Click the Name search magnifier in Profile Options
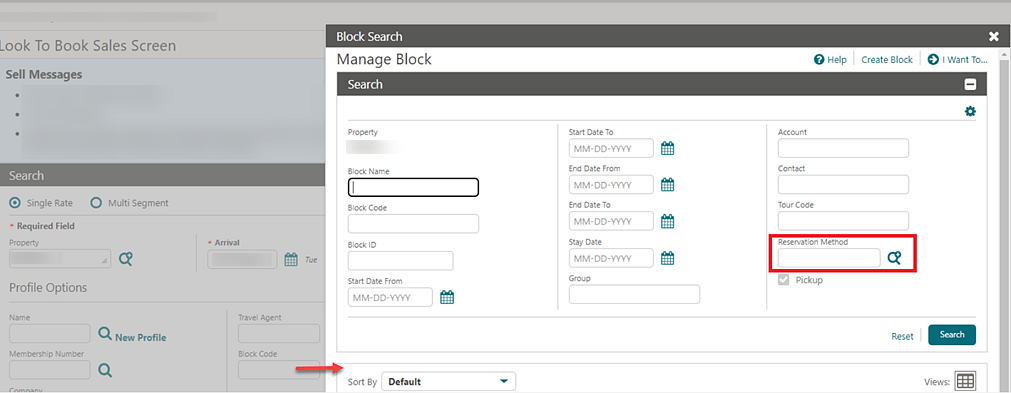 click(x=104, y=333)
